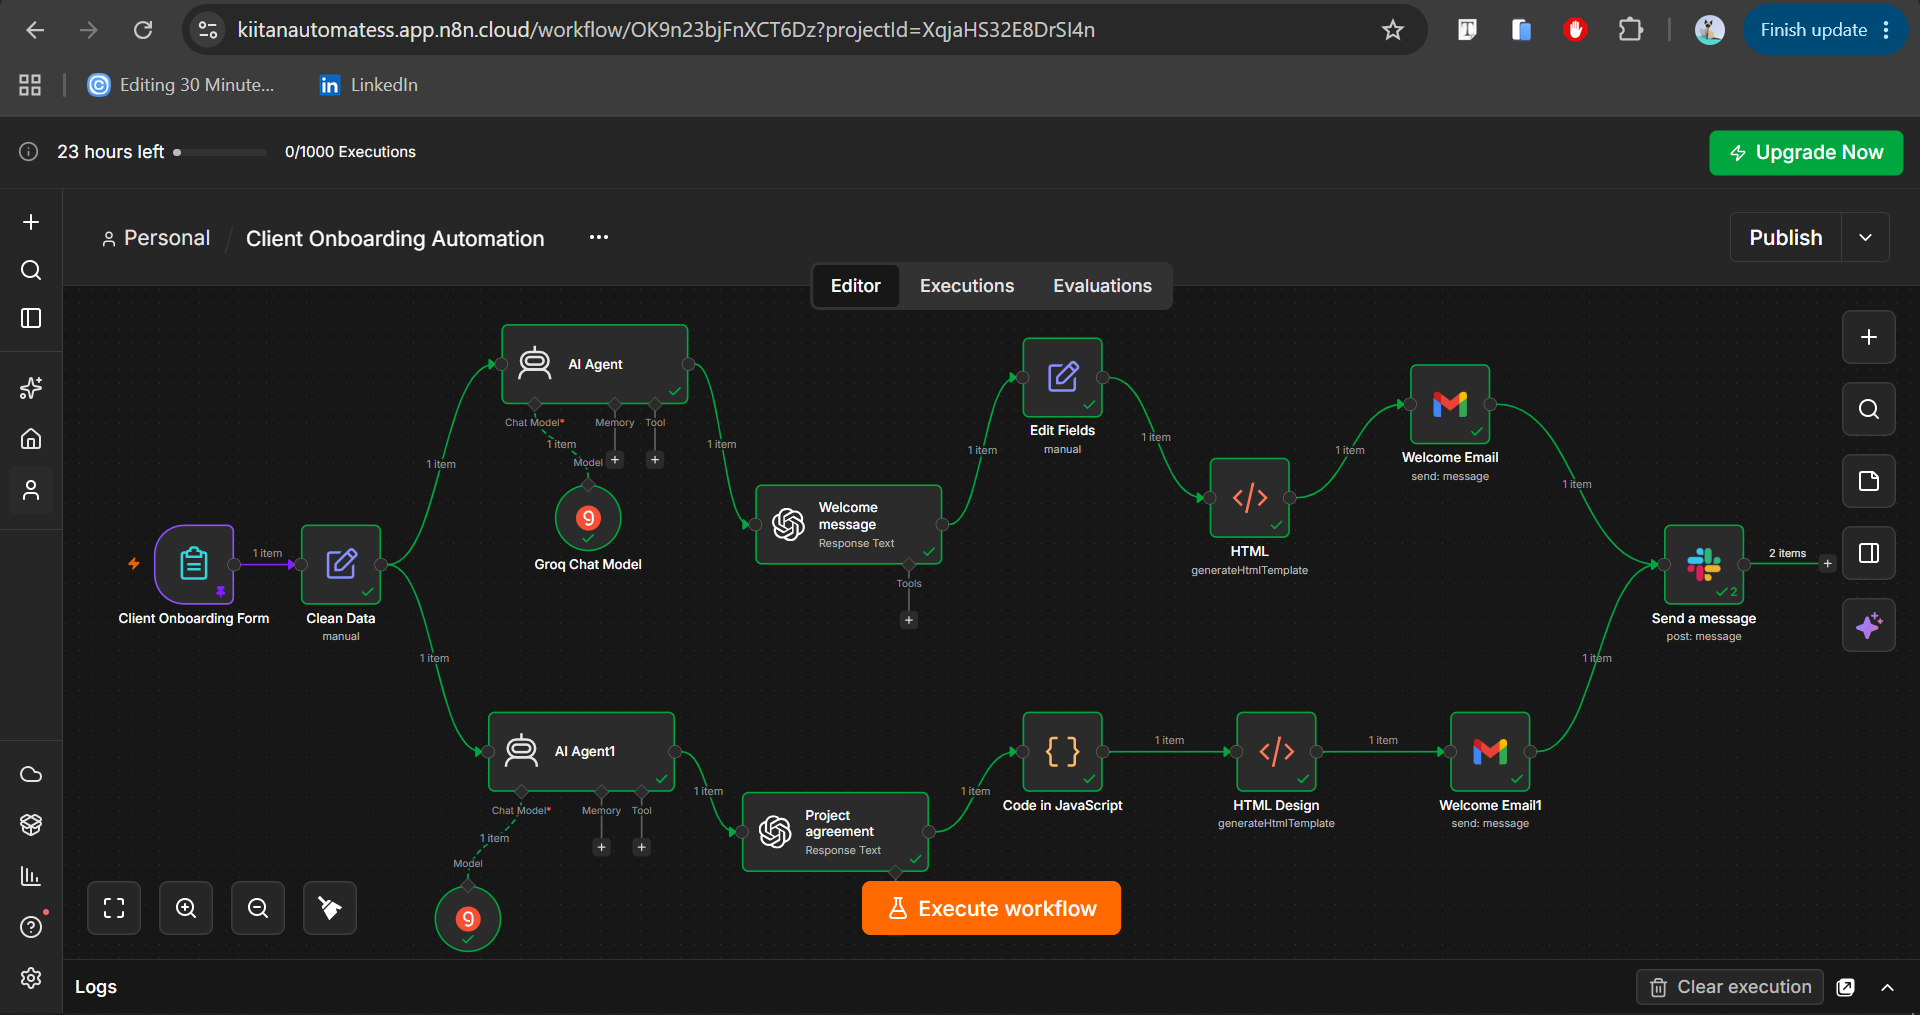Open the sidebar AI sparkles icon
Viewport: 1920px width, 1015px height.
[x=31, y=388]
